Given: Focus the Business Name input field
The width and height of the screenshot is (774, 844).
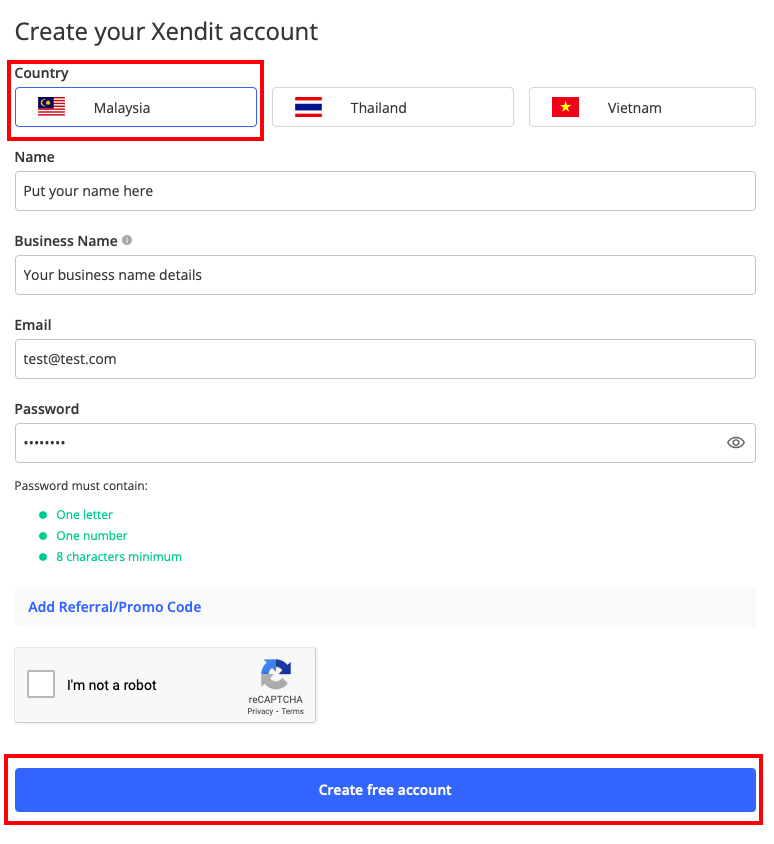Looking at the screenshot, I should coord(385,275).
